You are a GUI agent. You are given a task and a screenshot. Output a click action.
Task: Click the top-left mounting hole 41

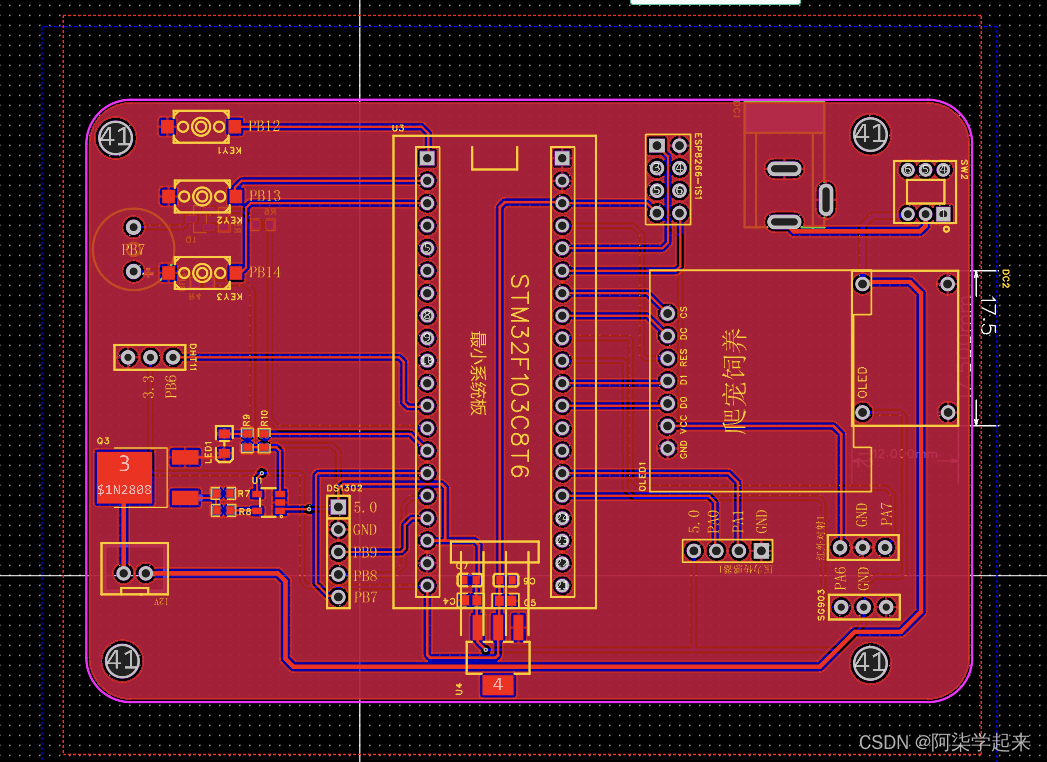pos(116,138)
